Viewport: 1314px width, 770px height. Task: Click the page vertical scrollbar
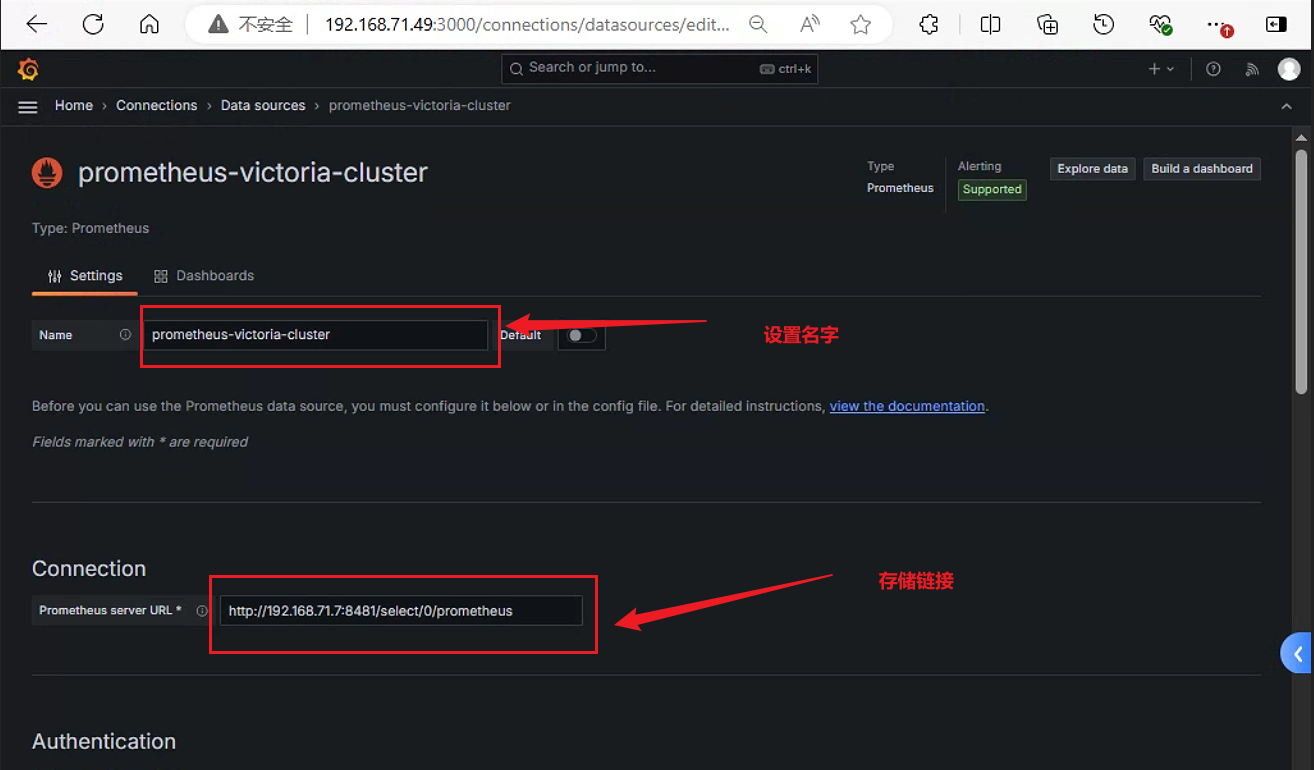(1301, 270)
